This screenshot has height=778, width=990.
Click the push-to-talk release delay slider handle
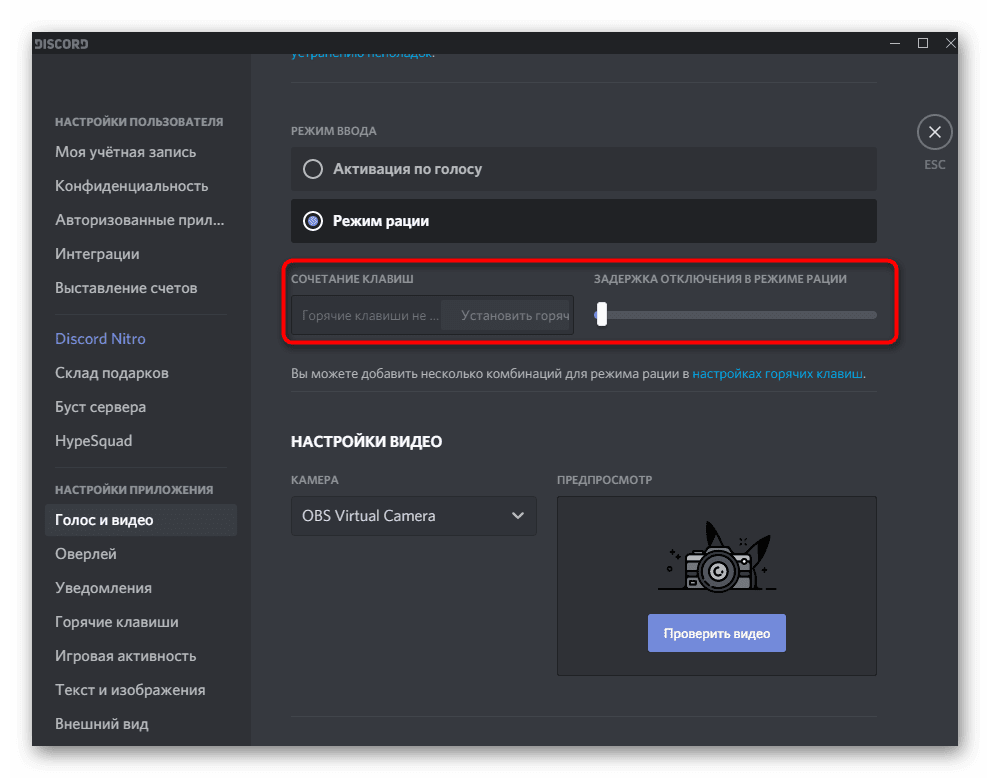point(602,314)
